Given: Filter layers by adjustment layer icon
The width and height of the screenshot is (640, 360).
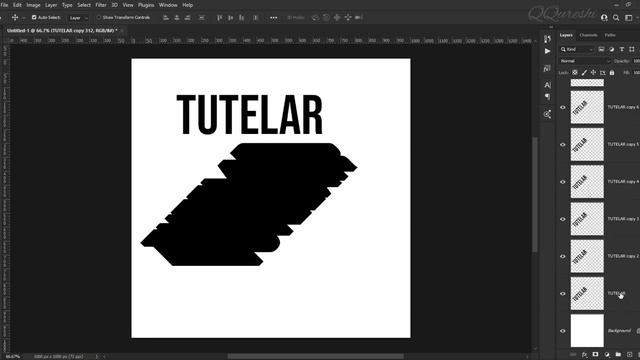Looking at the screenshot, I should pos(611,49).
